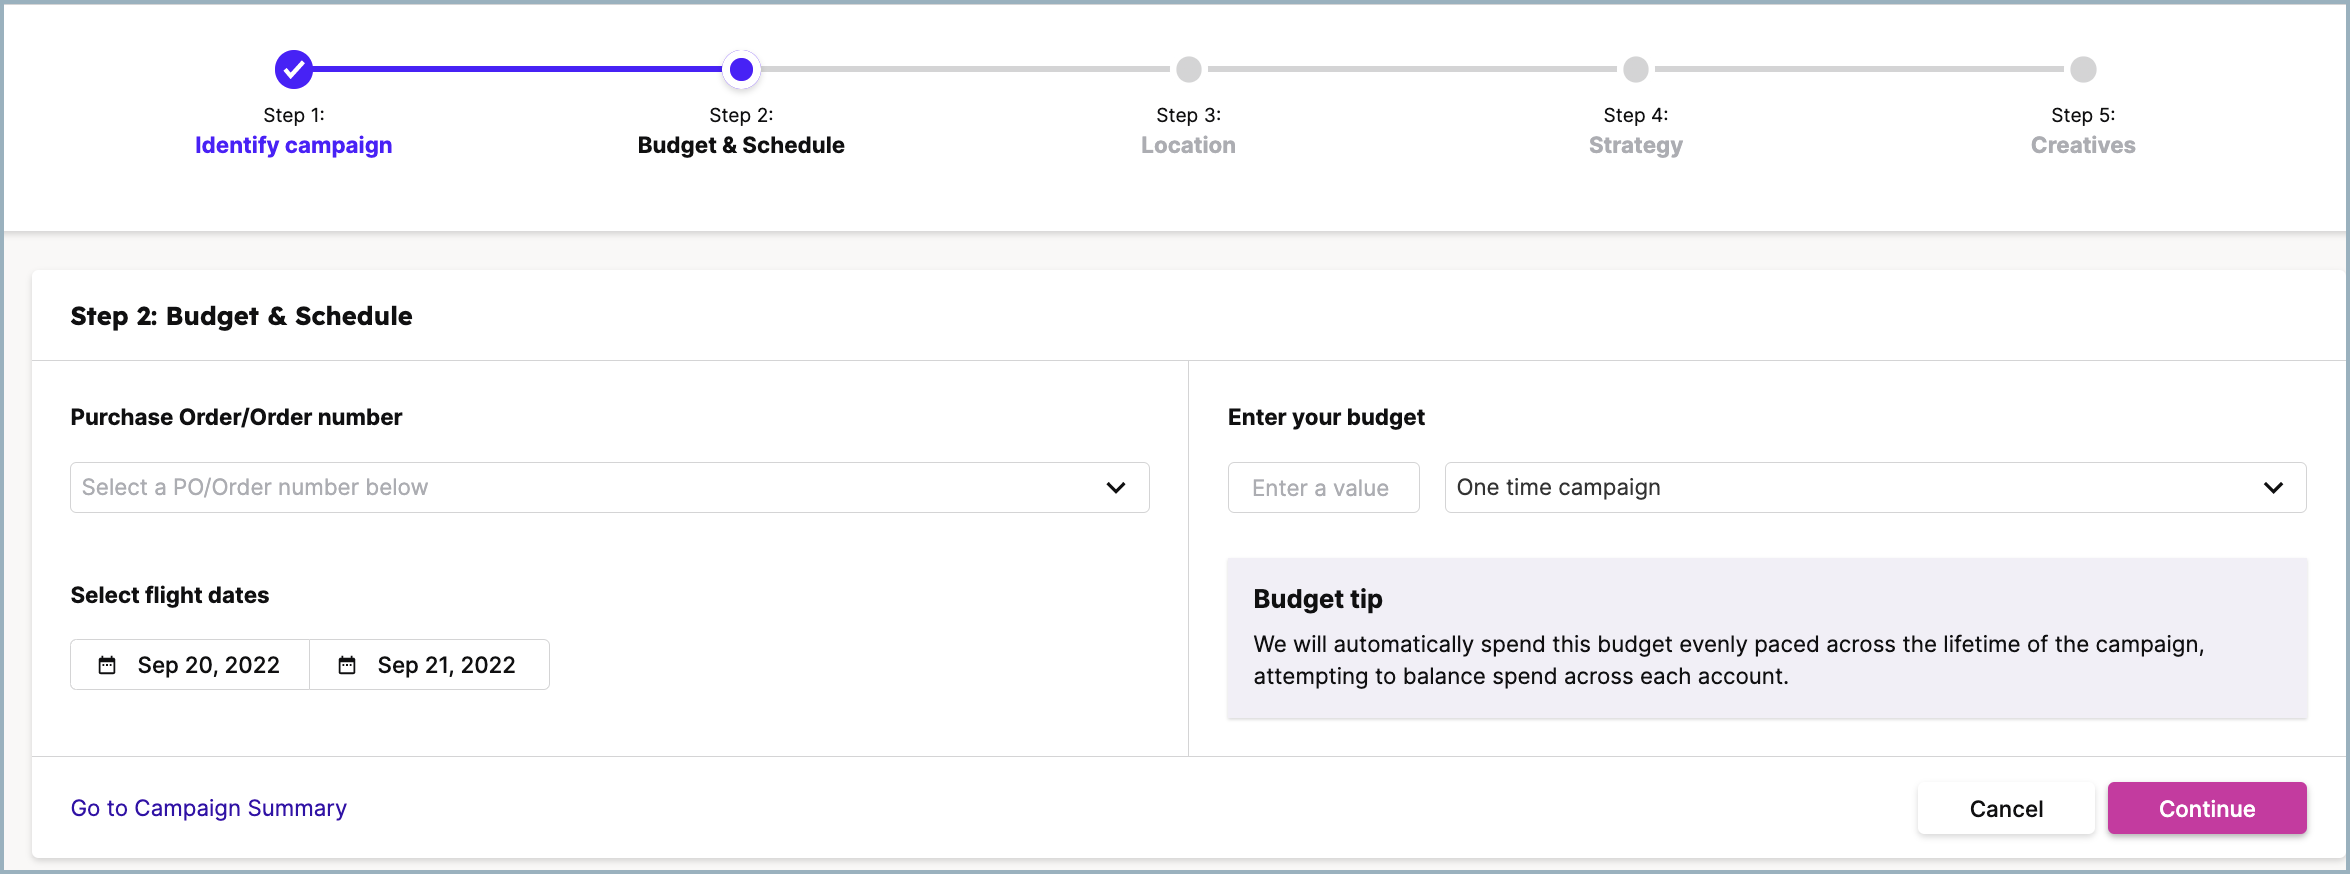Select the Budget & Schedule step label
2350x874 pixels.
tap(741, 145)
